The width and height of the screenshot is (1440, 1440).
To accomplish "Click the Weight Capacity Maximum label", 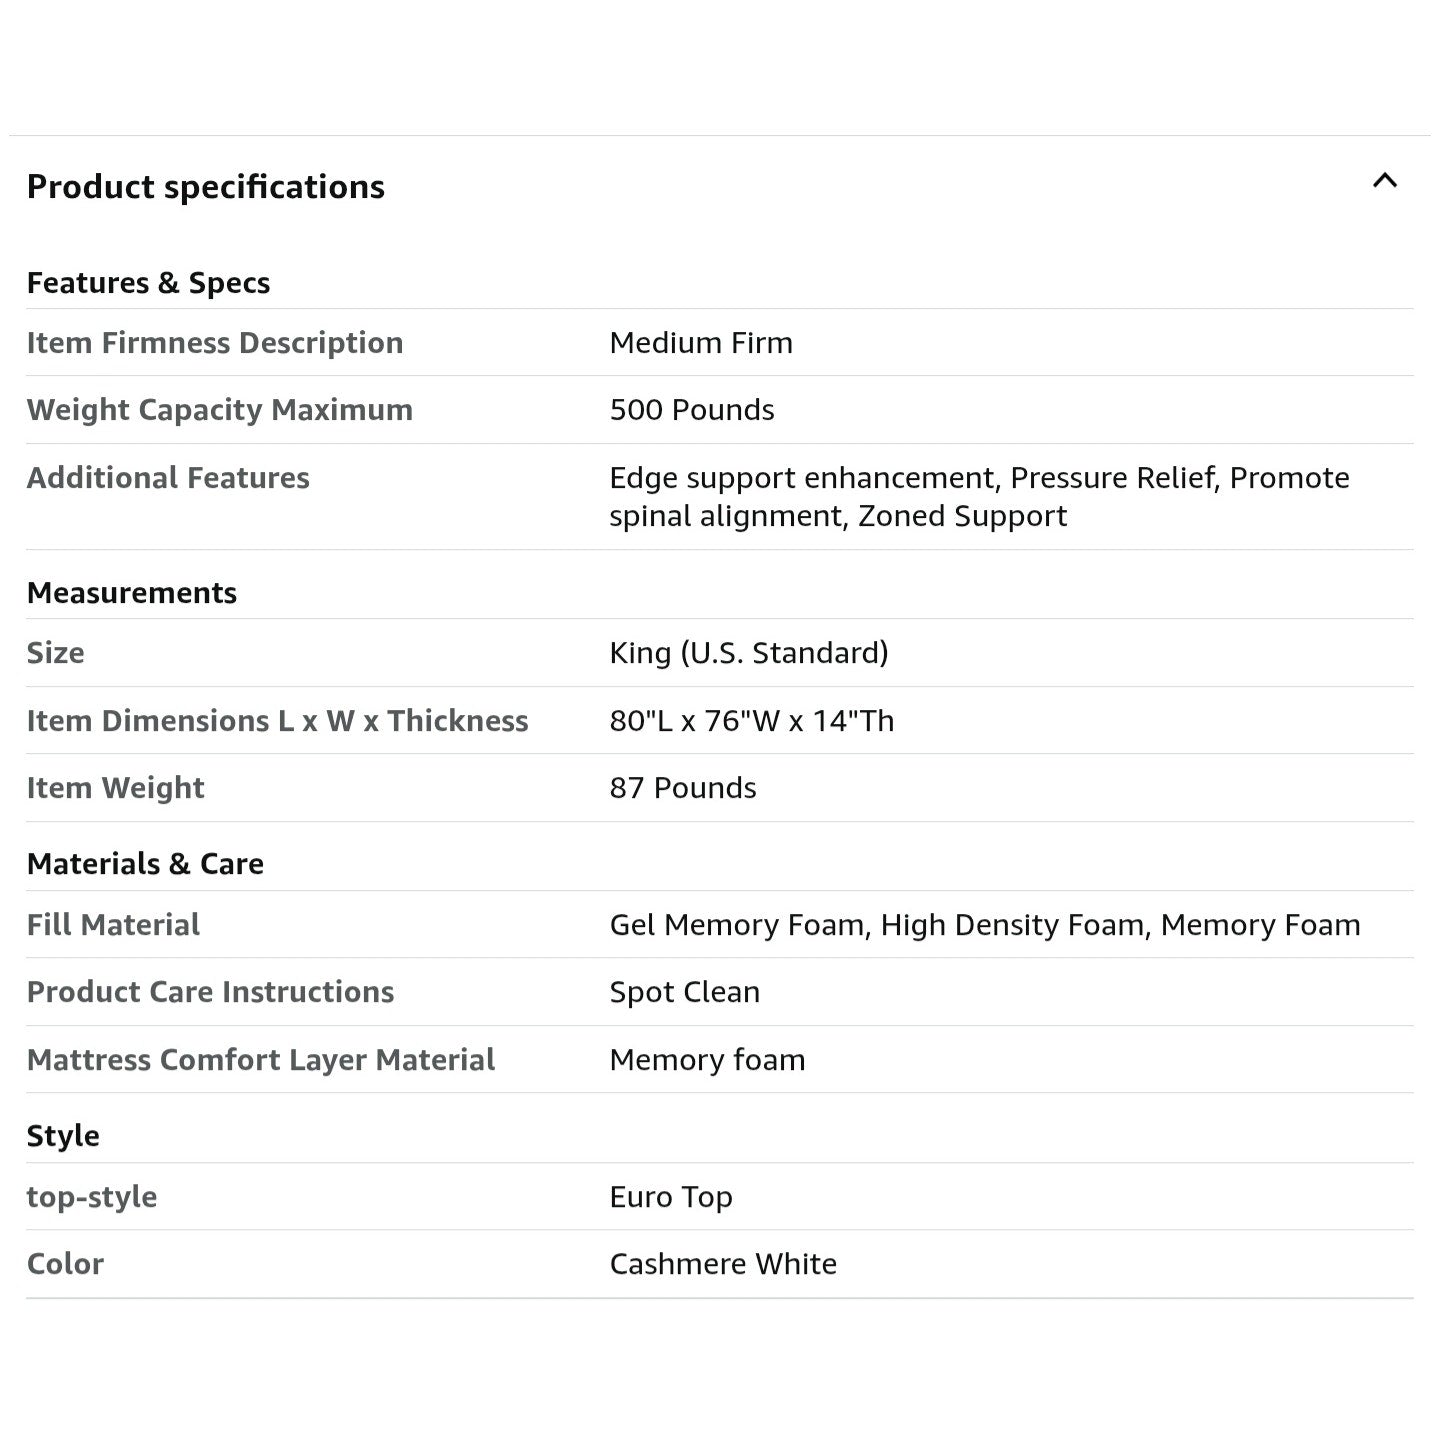I will pos(220,410).
